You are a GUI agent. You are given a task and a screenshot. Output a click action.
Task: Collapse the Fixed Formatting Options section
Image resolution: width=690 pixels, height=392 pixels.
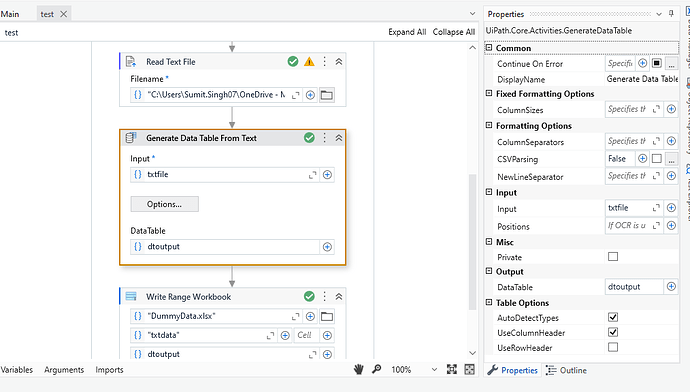coord(489,93)
